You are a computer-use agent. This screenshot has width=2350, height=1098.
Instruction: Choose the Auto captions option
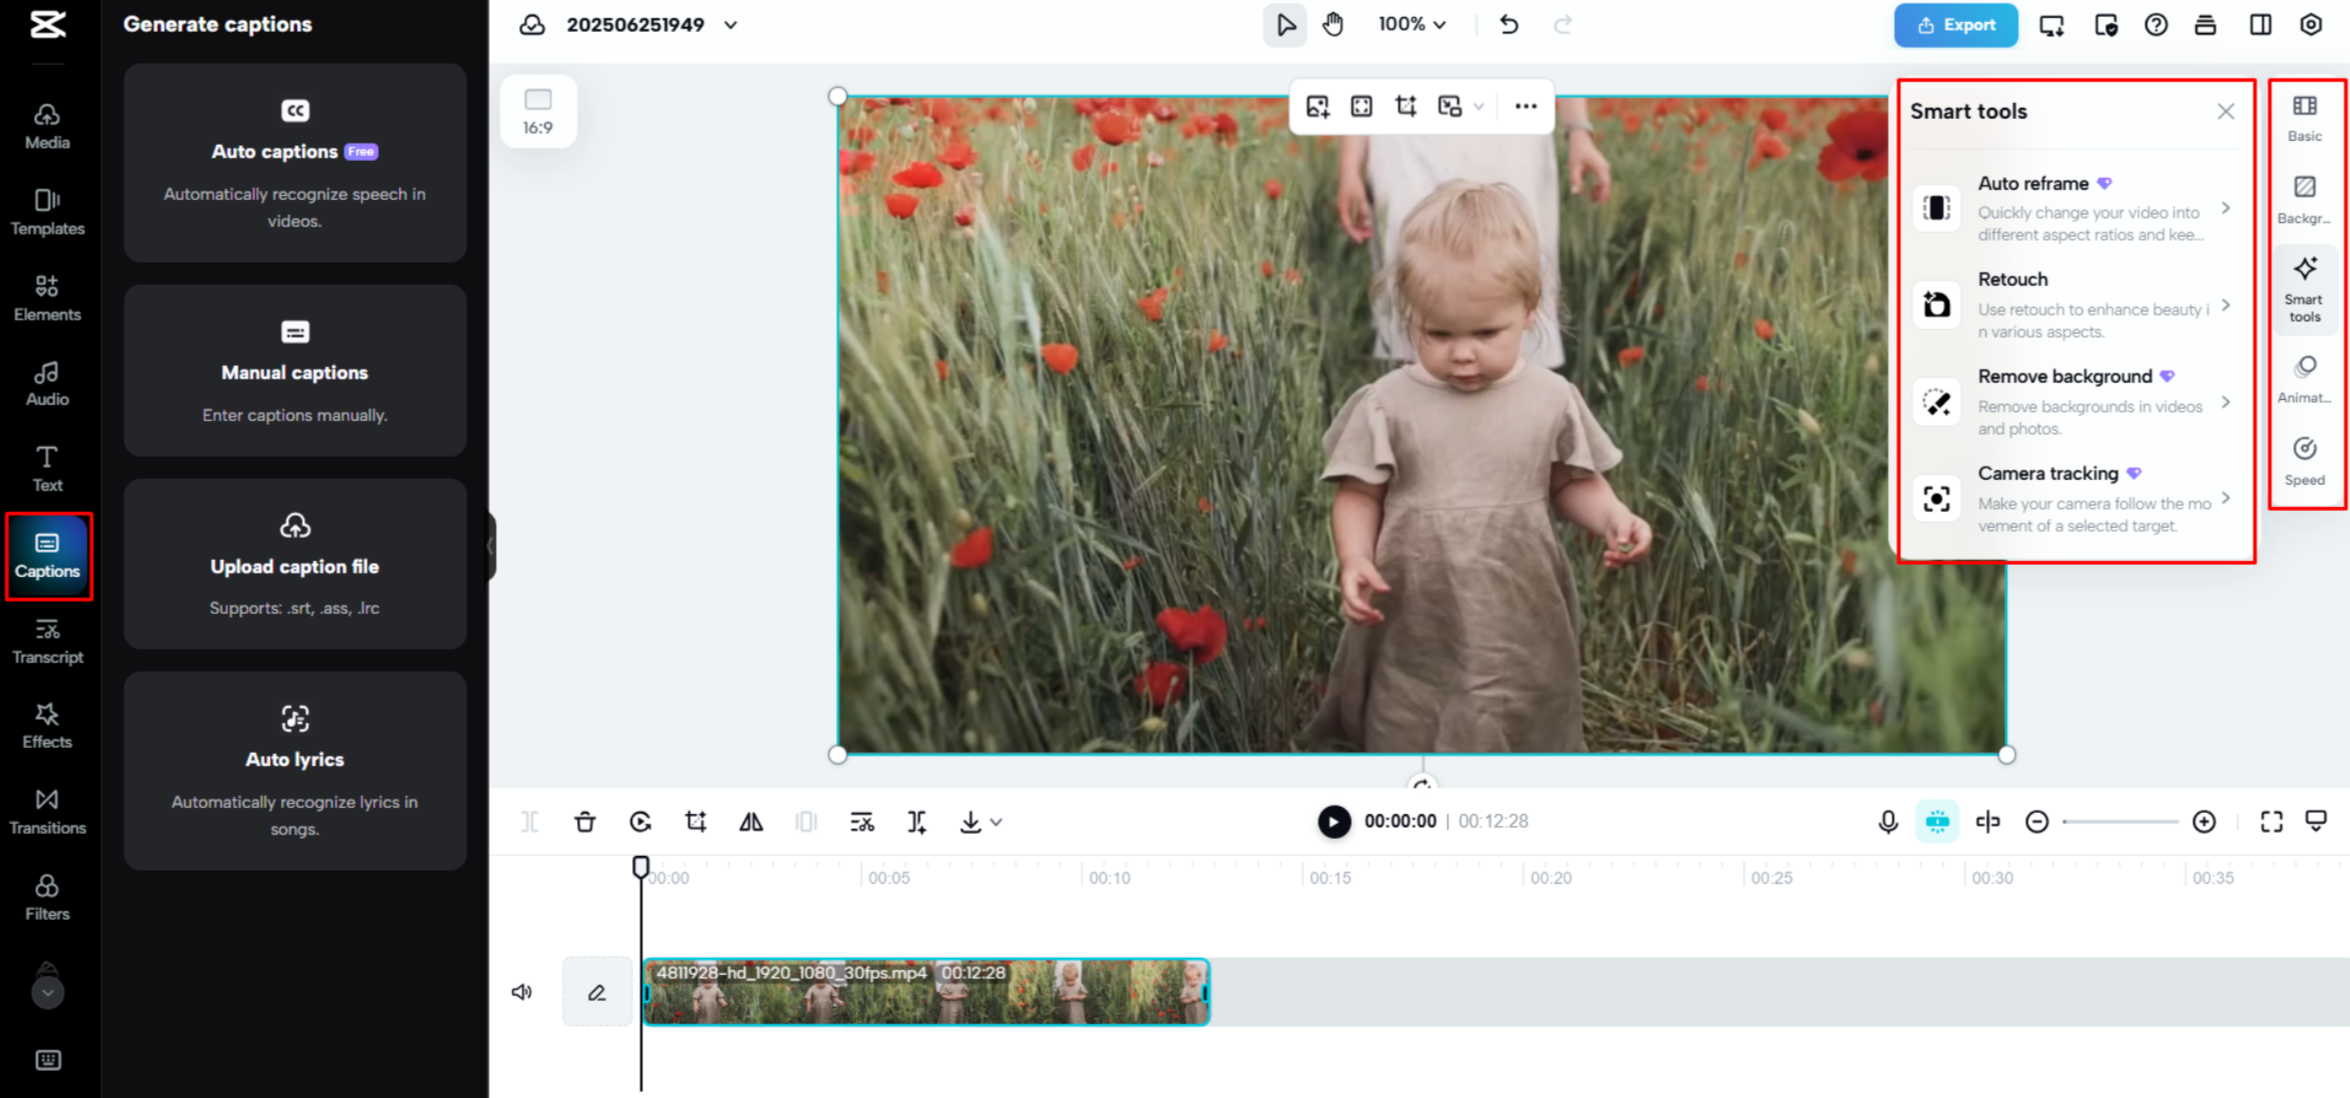tap(295, 163)
